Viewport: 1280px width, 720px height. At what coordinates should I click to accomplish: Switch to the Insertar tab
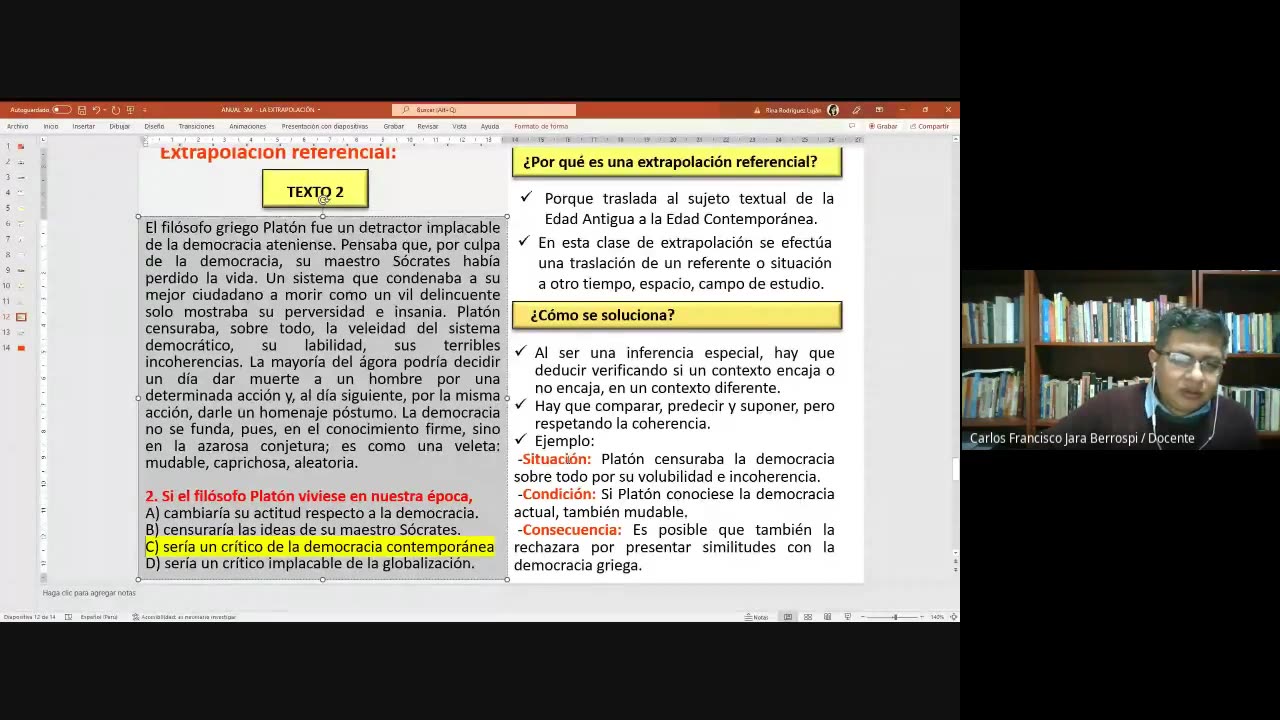tap(84, 126)
